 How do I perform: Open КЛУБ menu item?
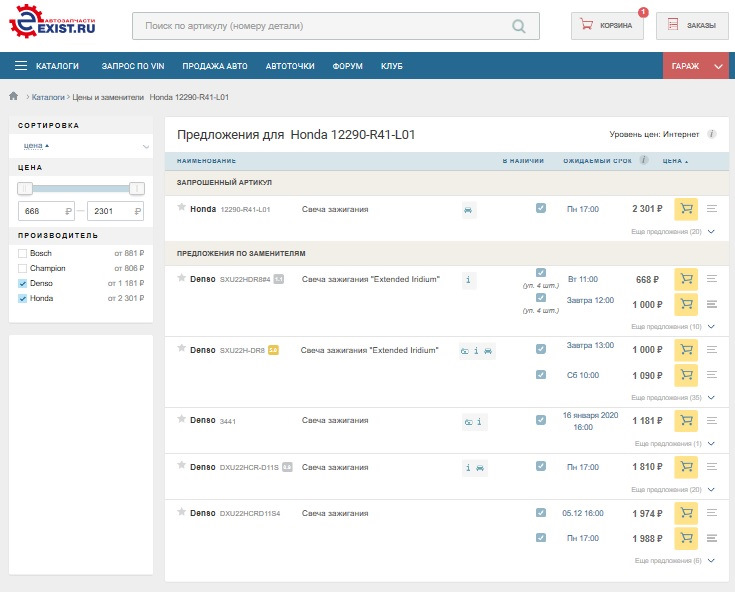pyautogui.click(x=391, y=66)
